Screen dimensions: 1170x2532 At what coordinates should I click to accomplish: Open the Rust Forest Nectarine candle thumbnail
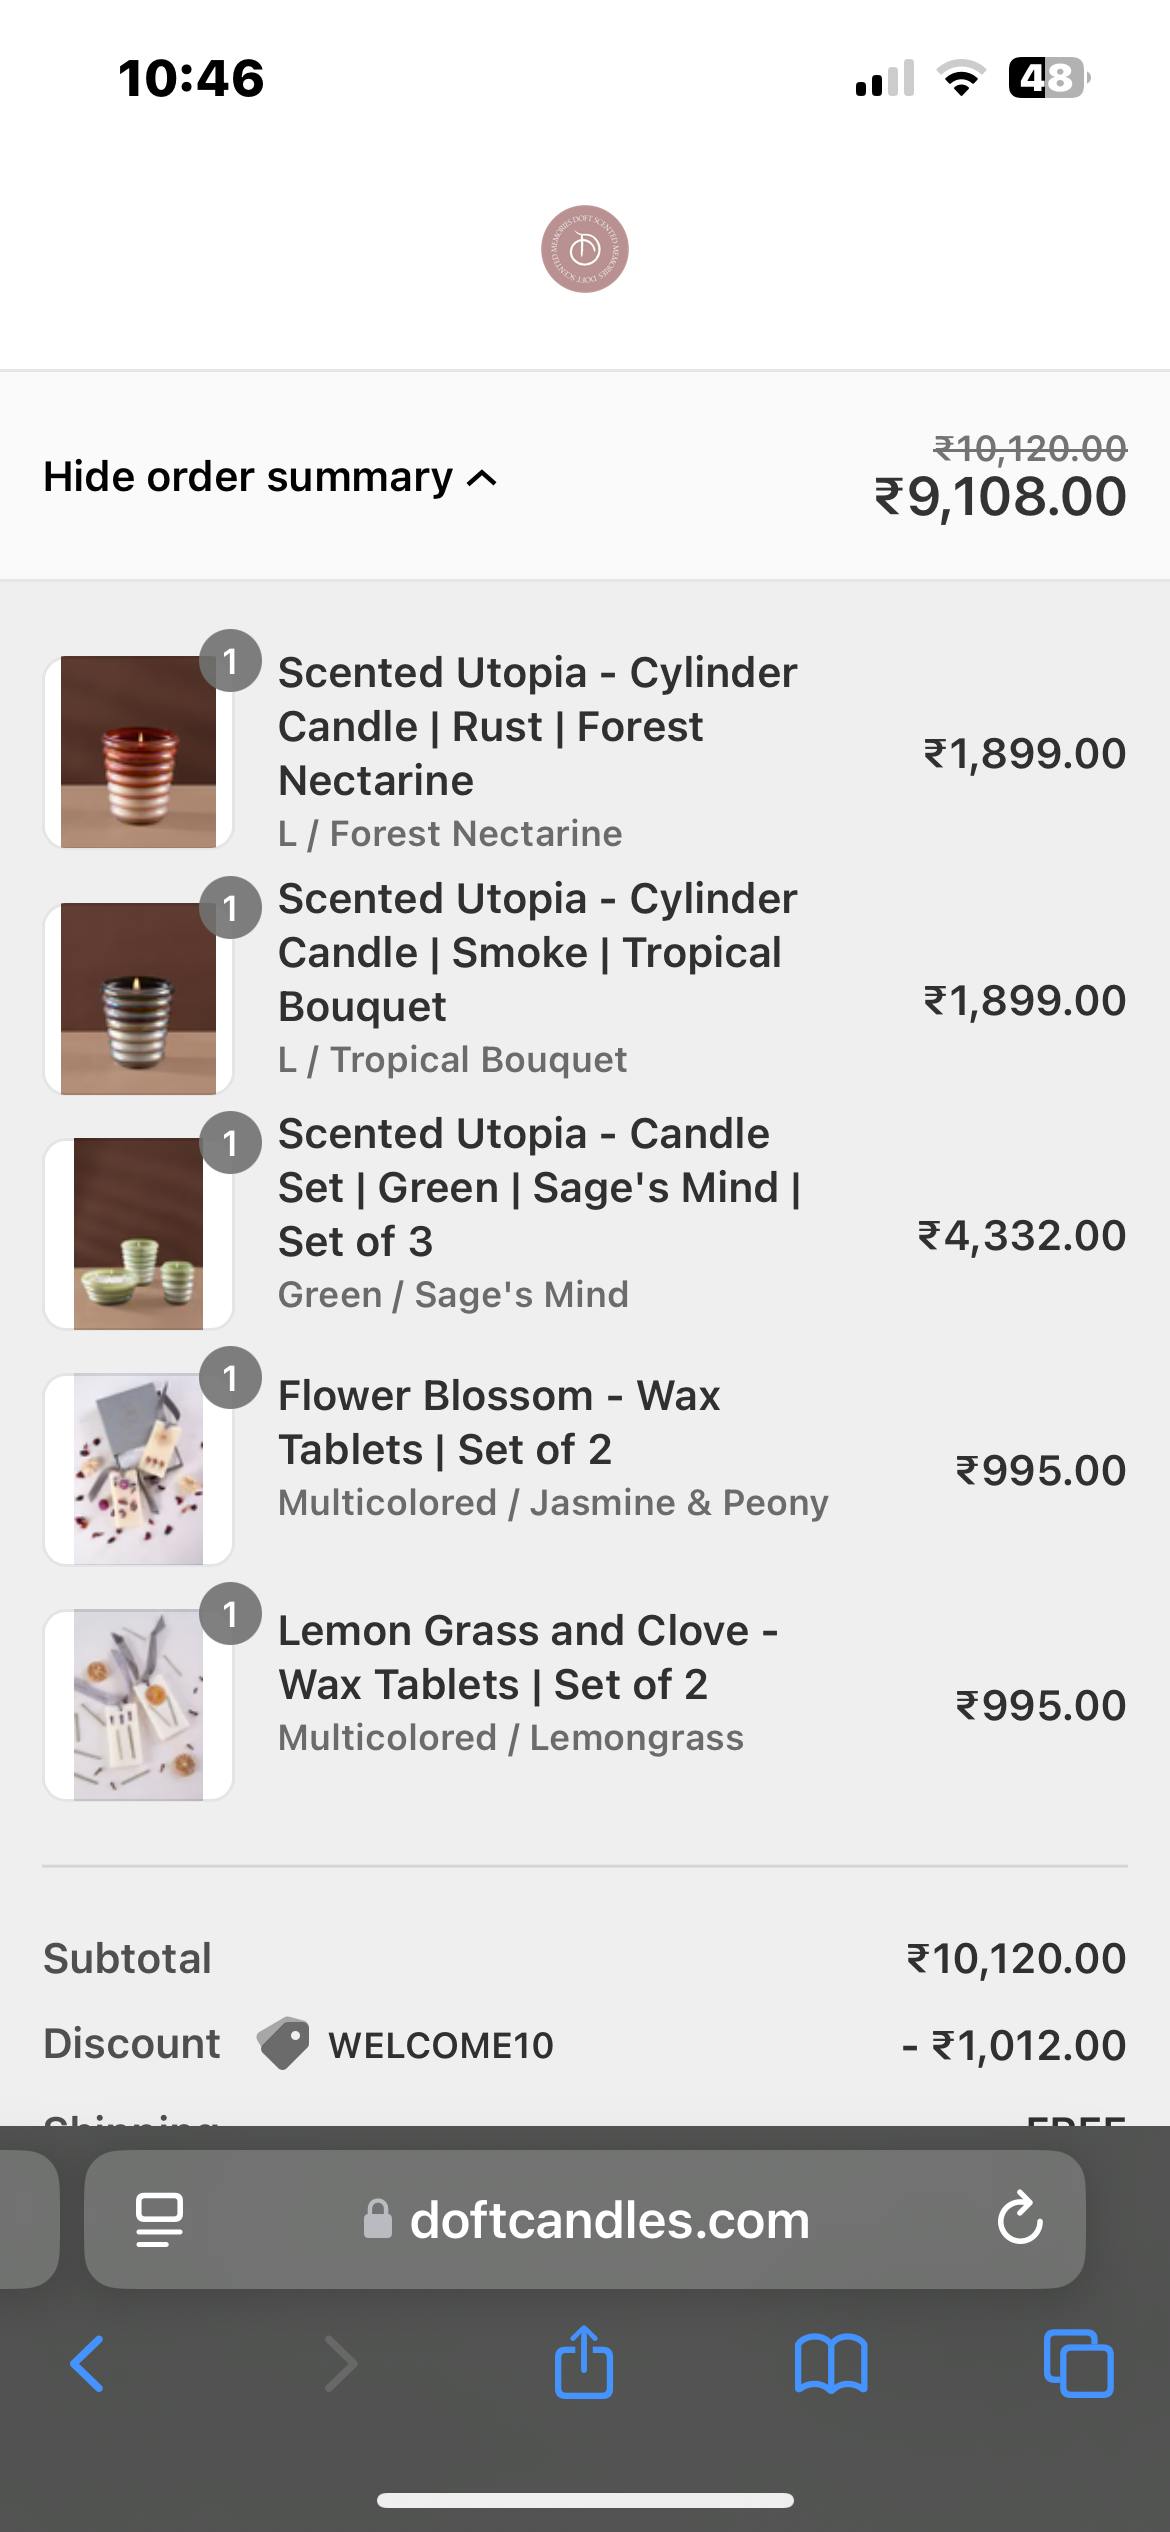(x=138, y=752)
